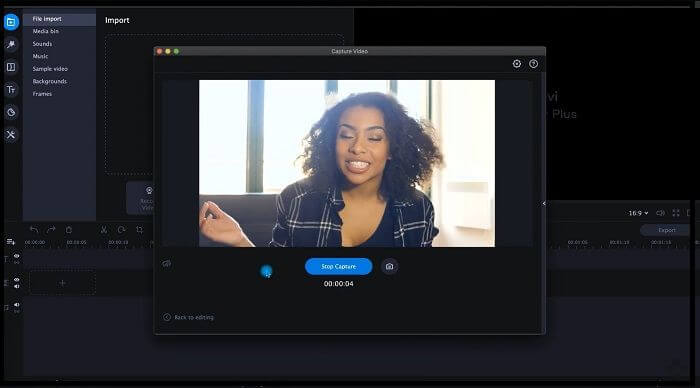
Task: Open the Titles text tab
Action: (x=11, y=89)
